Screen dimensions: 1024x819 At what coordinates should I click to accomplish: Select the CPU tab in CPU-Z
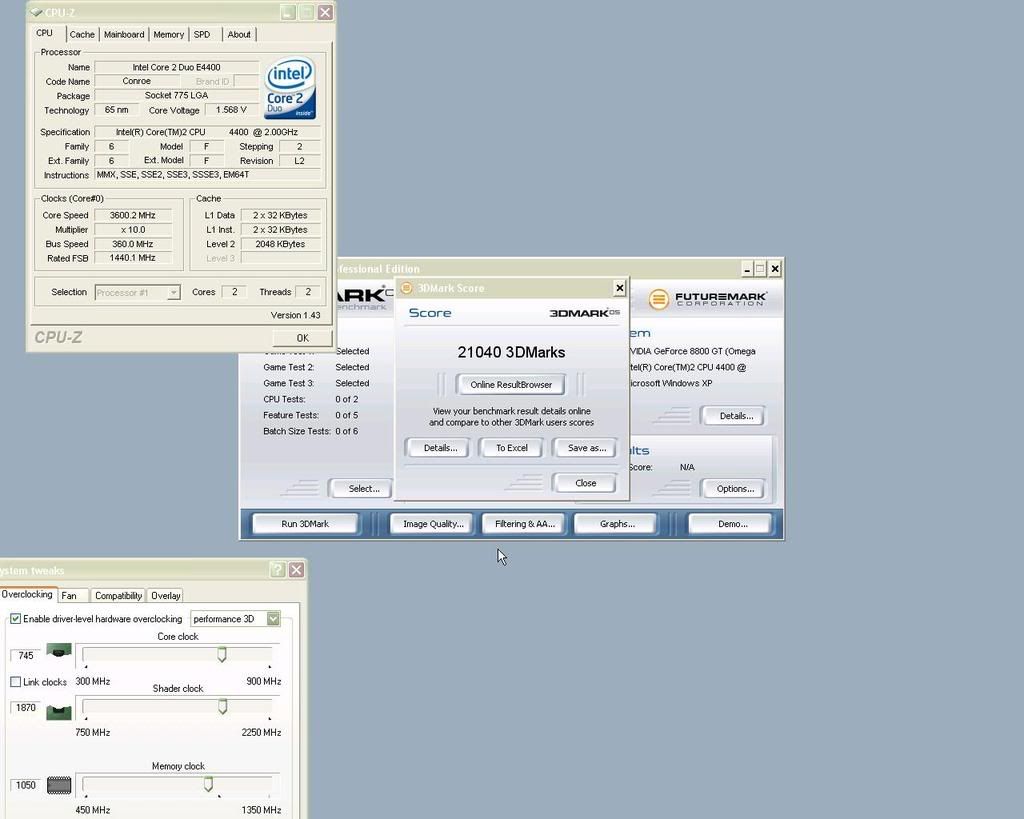pyautogui.click(x=44, y=33)
